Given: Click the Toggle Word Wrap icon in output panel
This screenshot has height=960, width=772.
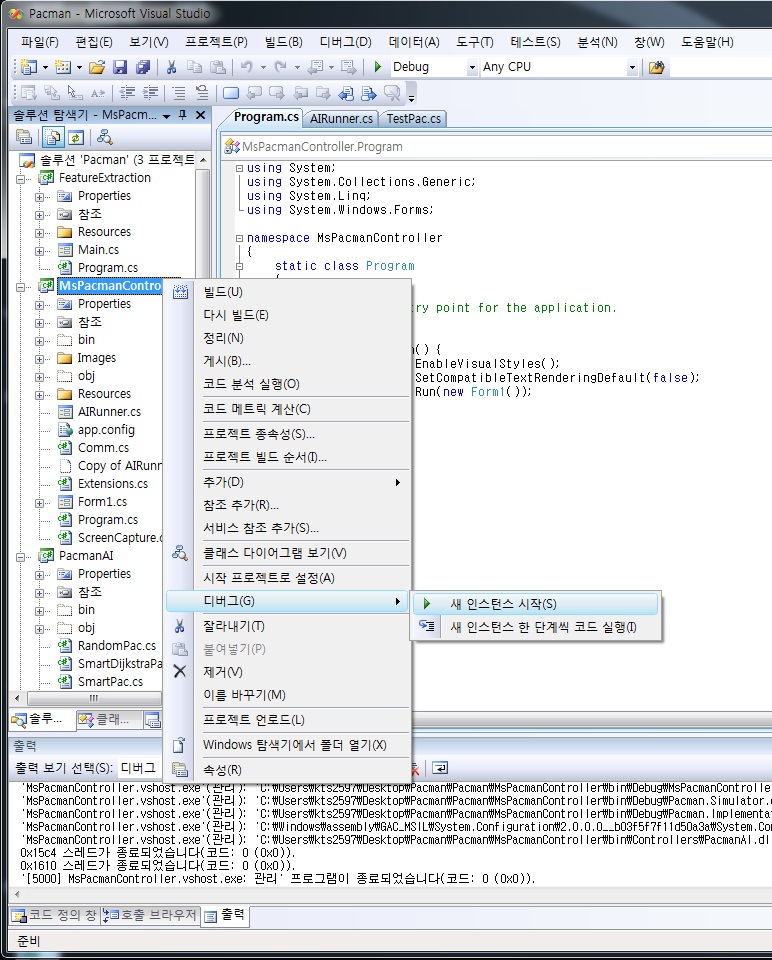Looking at the screenshot, I should 439,768.
